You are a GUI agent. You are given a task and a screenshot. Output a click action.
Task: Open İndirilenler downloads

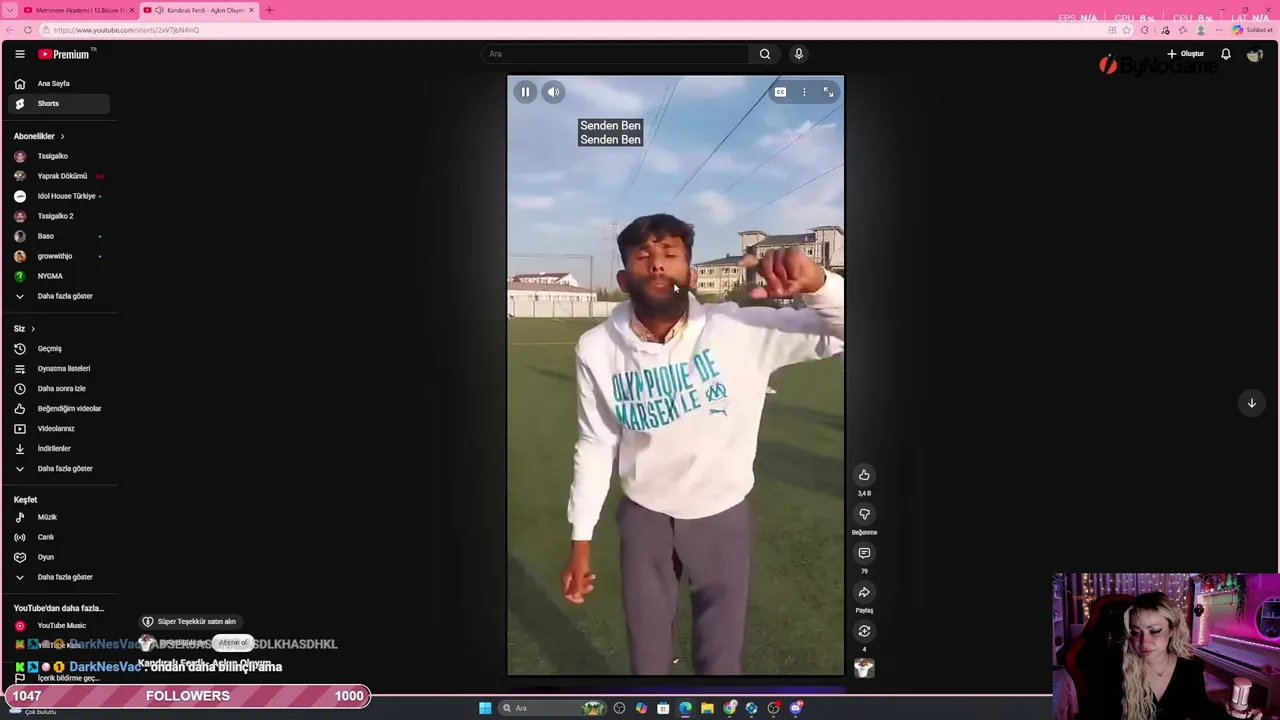coord(58,449)
